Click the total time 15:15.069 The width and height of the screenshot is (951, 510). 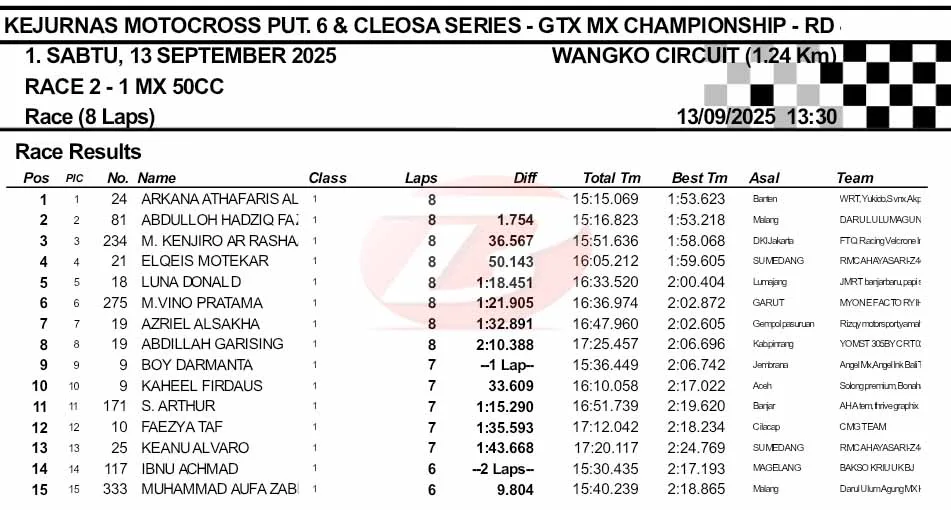pyautogui.click(x=606, y=199)
